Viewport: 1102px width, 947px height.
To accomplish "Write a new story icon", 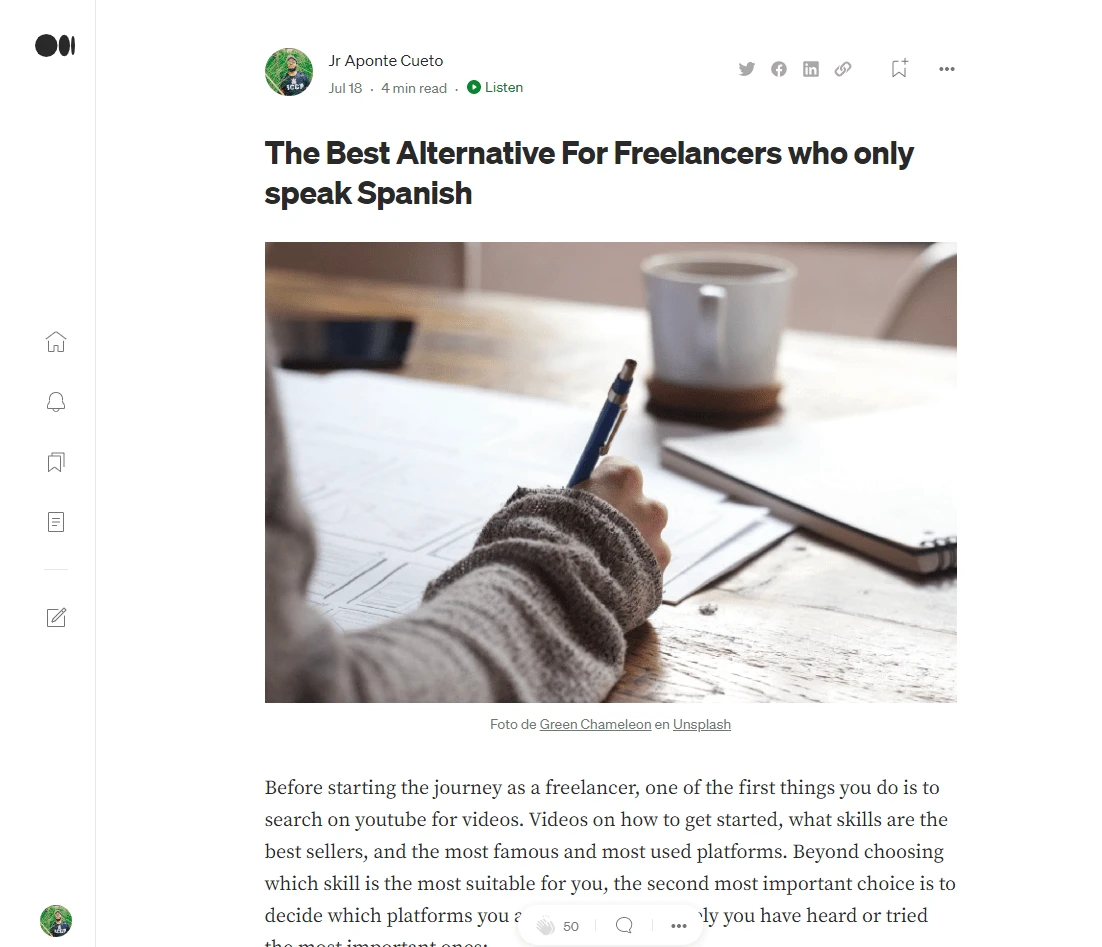I will tap(56, 617).
